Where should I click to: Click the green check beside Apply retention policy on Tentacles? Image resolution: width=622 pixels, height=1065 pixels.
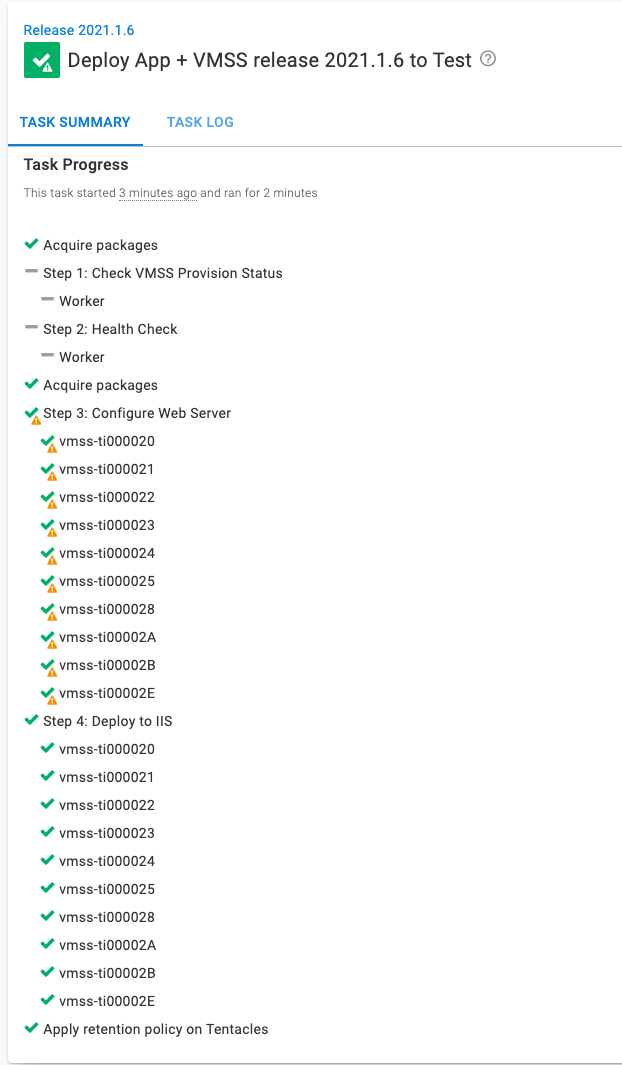tap(31, 1028)
